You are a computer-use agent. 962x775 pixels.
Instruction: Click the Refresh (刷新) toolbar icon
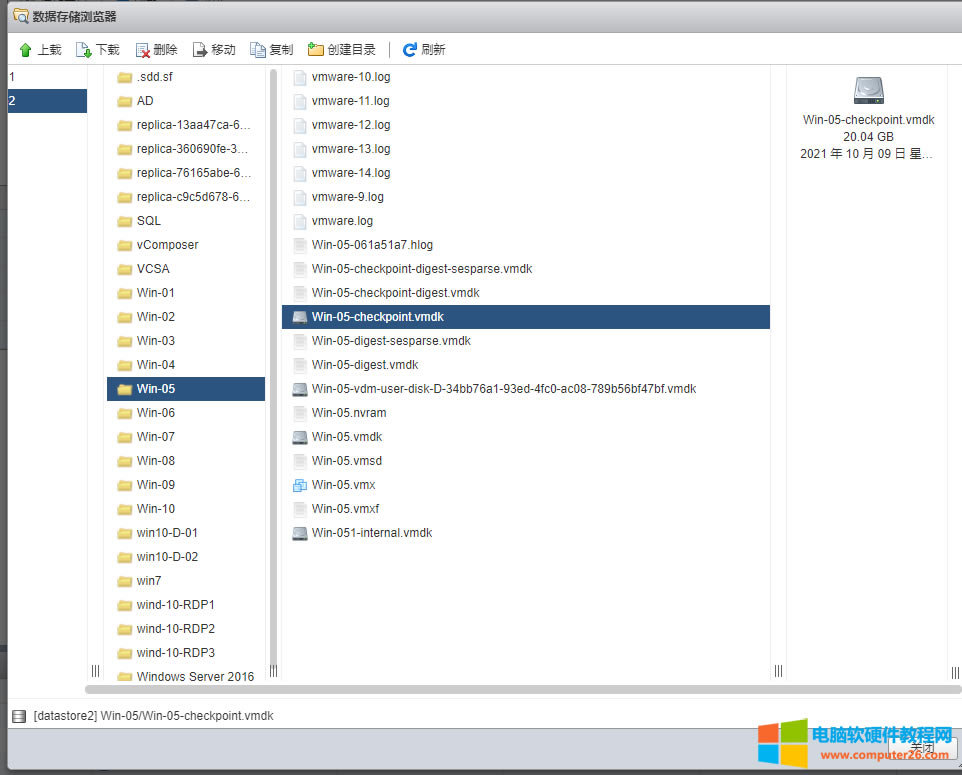[410, 50]
